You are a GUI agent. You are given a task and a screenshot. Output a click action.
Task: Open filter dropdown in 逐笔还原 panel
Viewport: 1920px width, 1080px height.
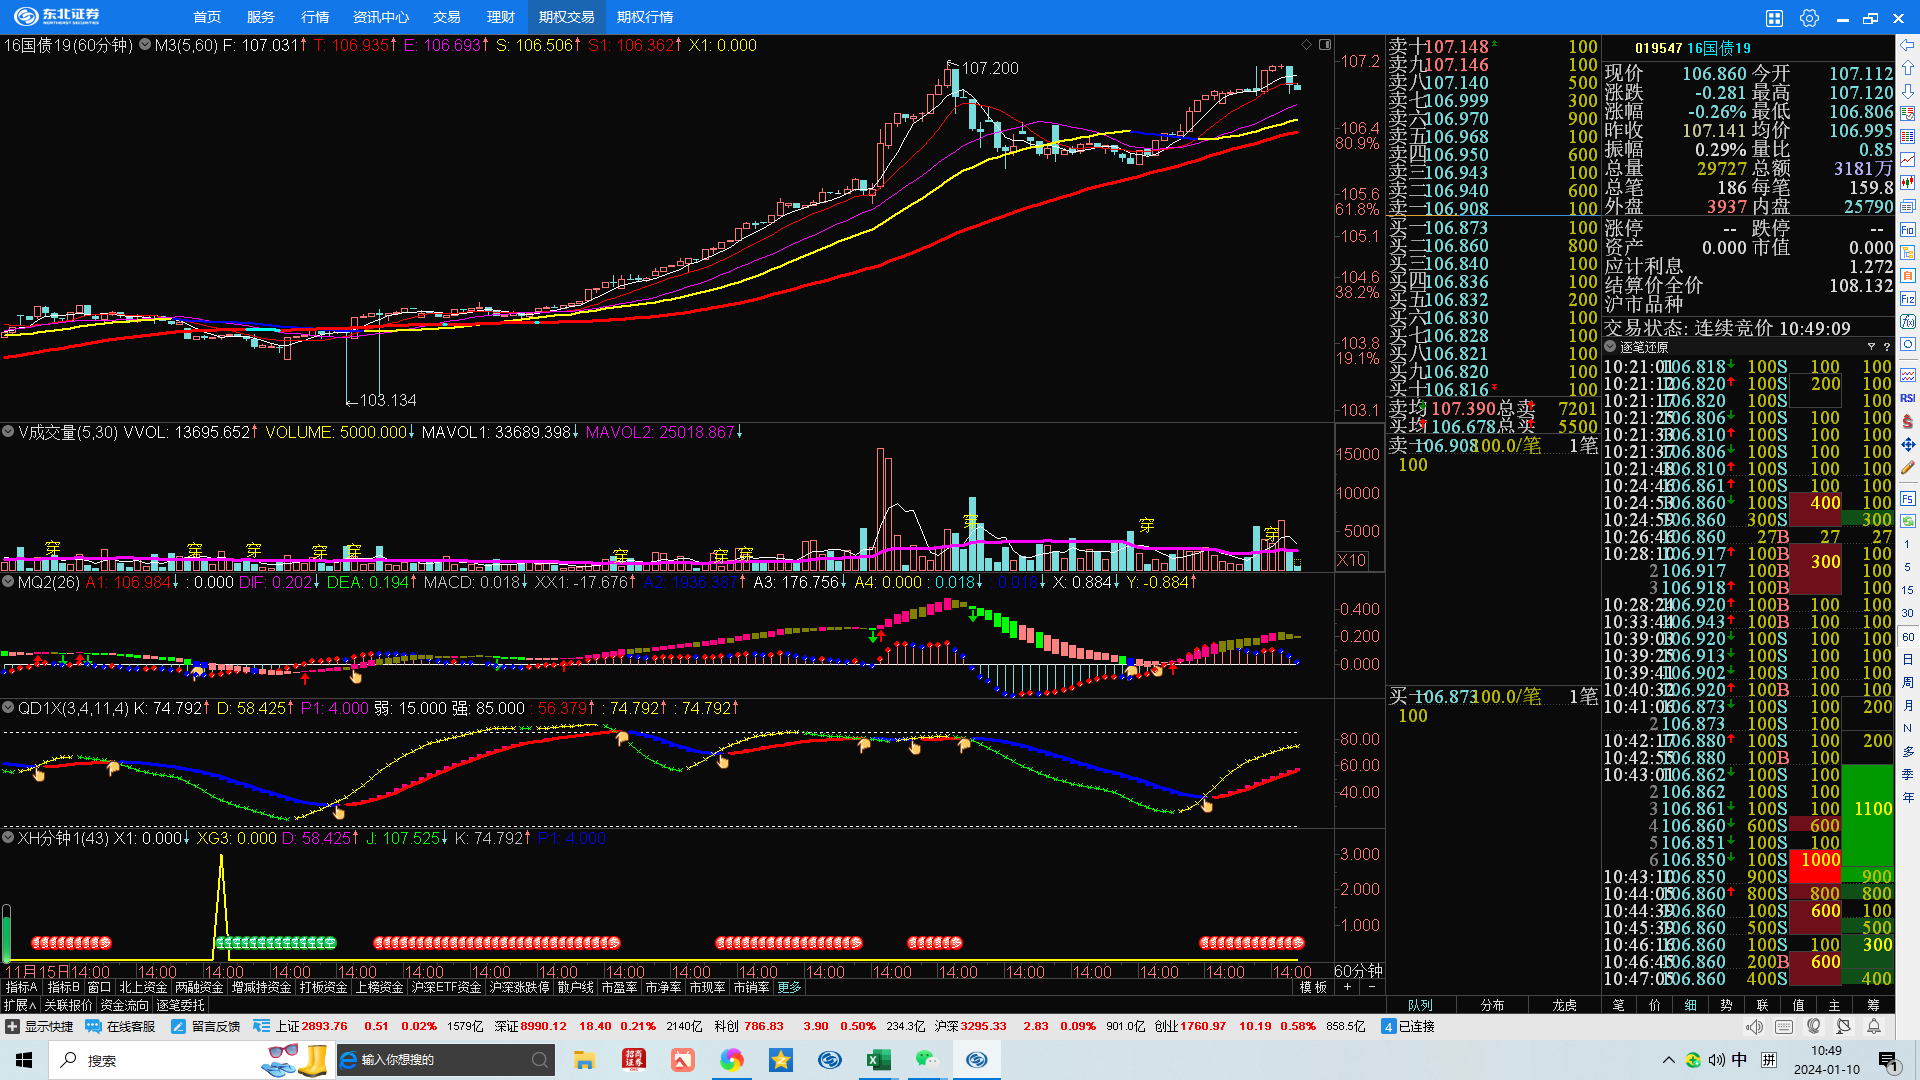1871,347
